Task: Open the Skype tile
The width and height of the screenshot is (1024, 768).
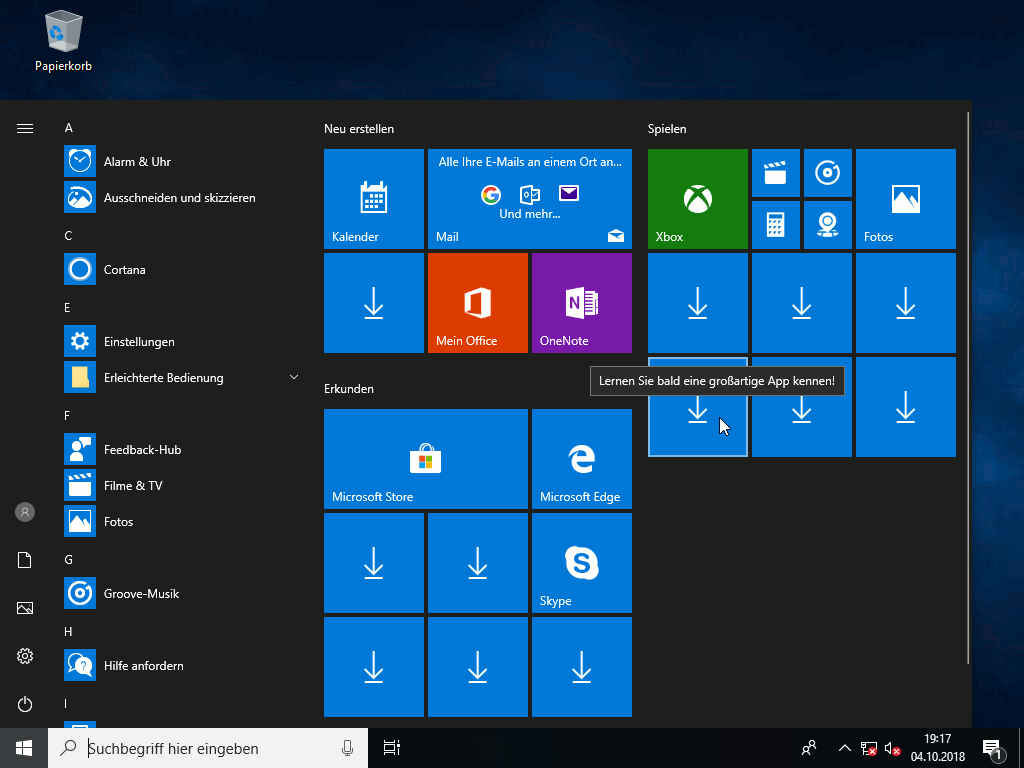Action: 581,563
